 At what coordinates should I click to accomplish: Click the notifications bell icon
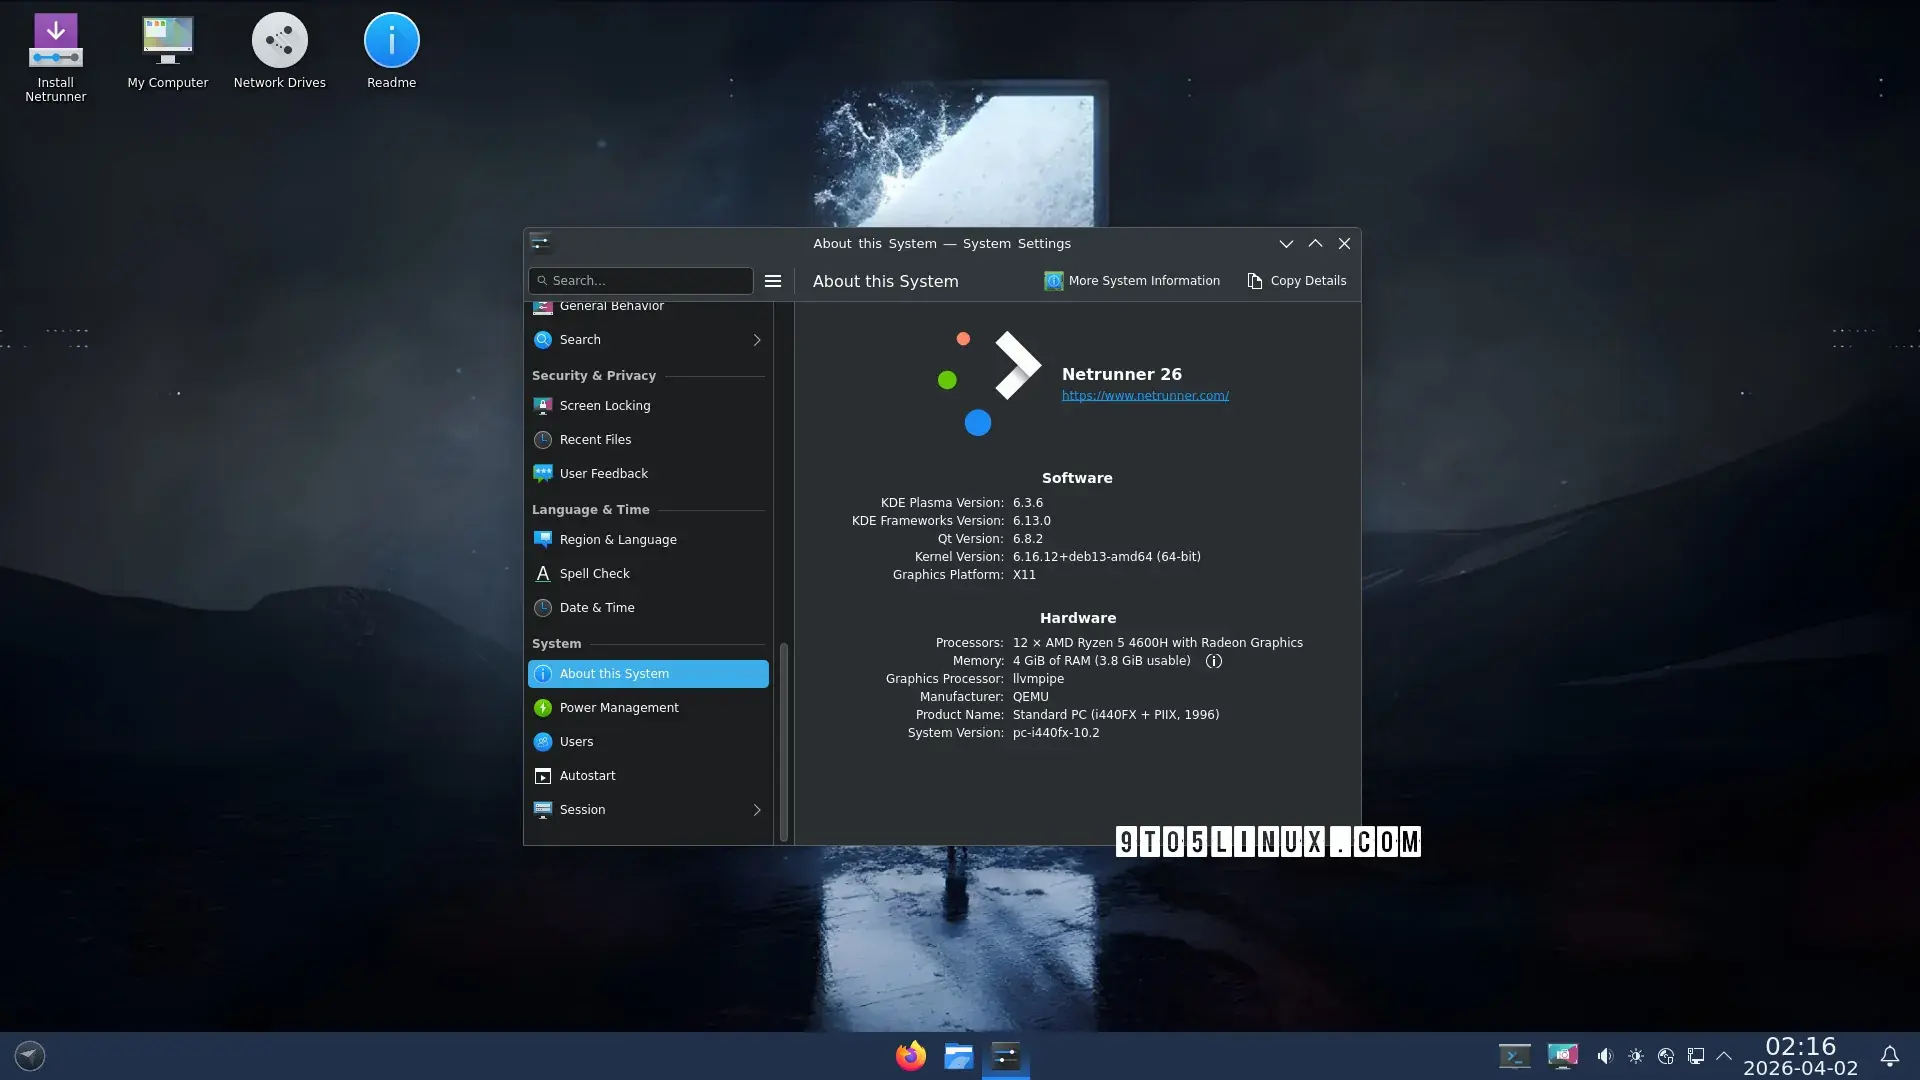click(x=1889, y=1056)
